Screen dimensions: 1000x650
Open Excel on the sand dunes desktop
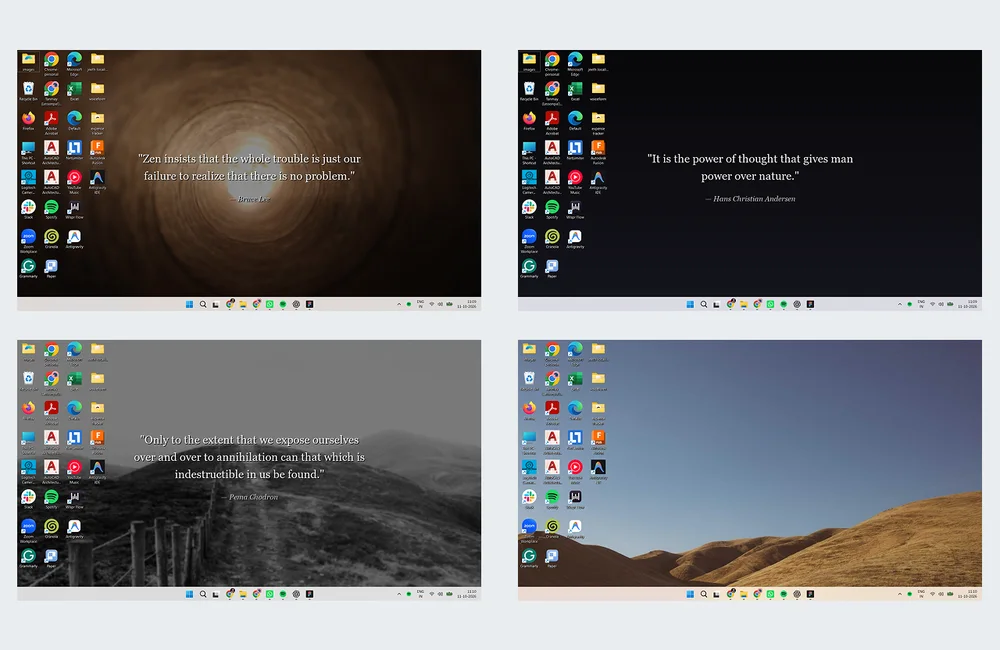[x=575, y=379]
